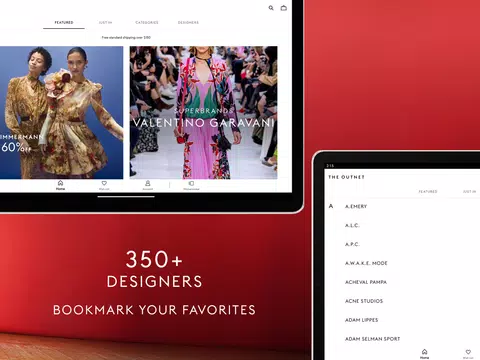480x360 pixels.
Task: Choose A.W.A.K.E. MODE designer entry
Action: click(x=366, y=263)
